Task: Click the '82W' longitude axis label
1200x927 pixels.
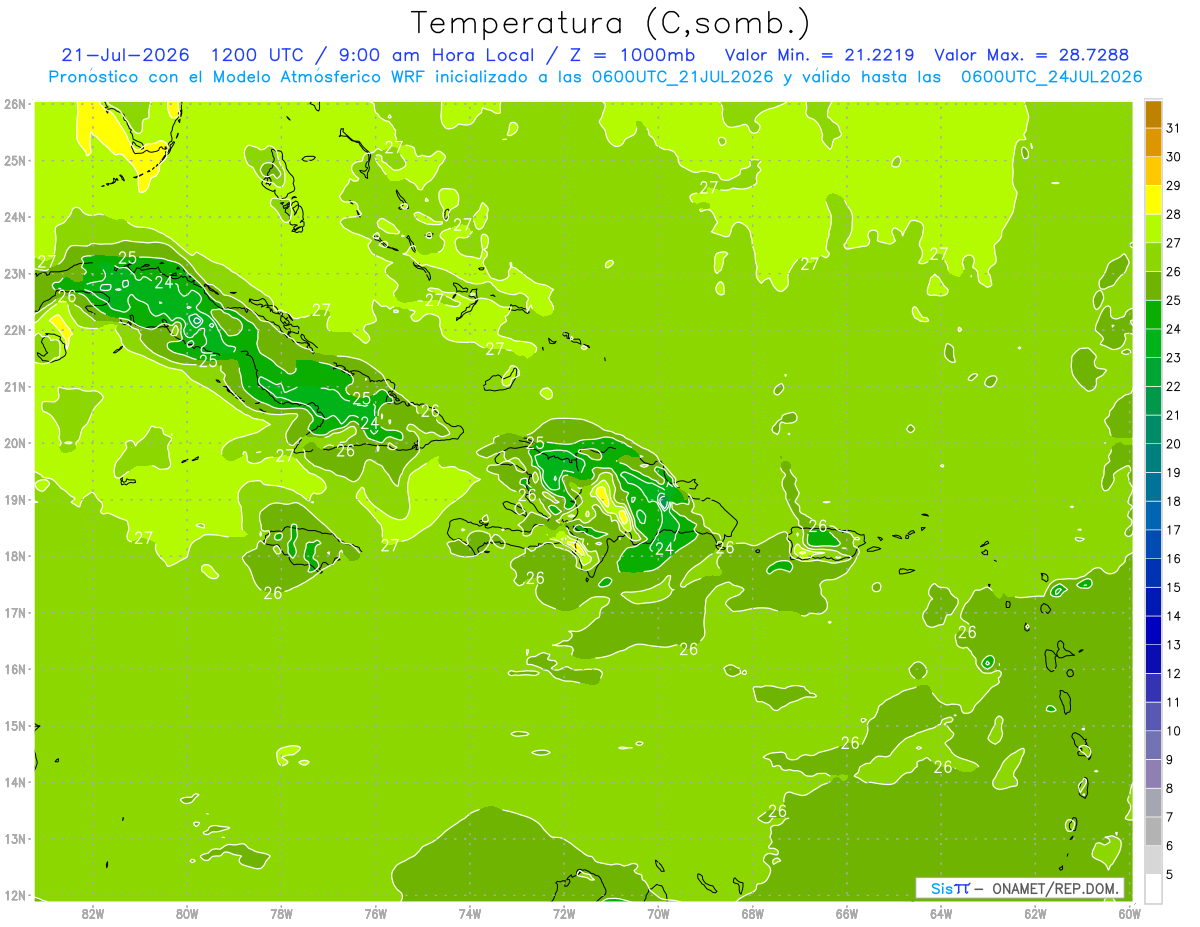Action: [x=93, y=913]
